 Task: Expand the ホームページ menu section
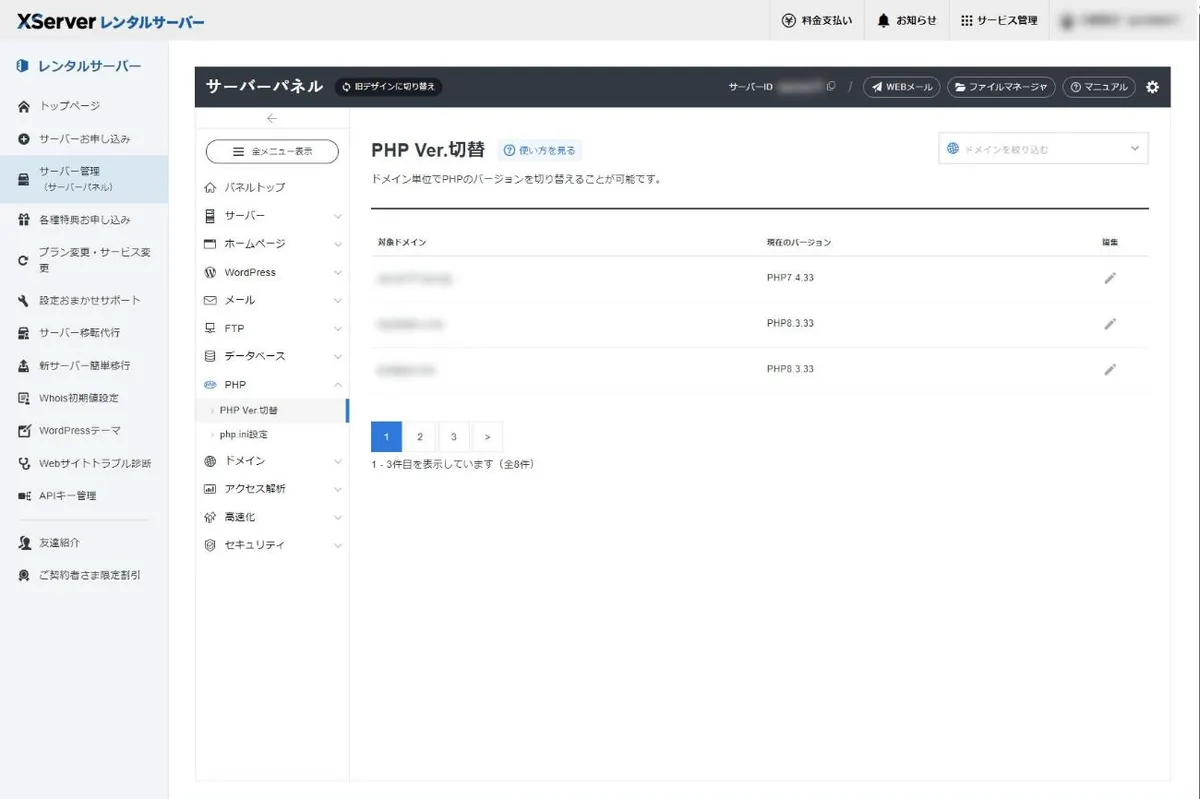point(272,244)
